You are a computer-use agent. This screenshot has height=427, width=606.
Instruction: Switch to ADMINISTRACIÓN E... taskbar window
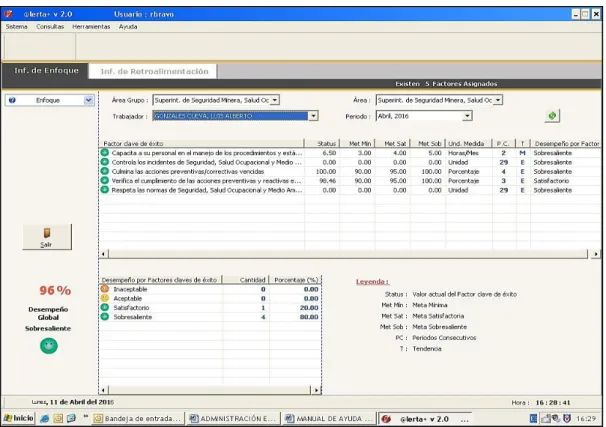tap(234, 418)
